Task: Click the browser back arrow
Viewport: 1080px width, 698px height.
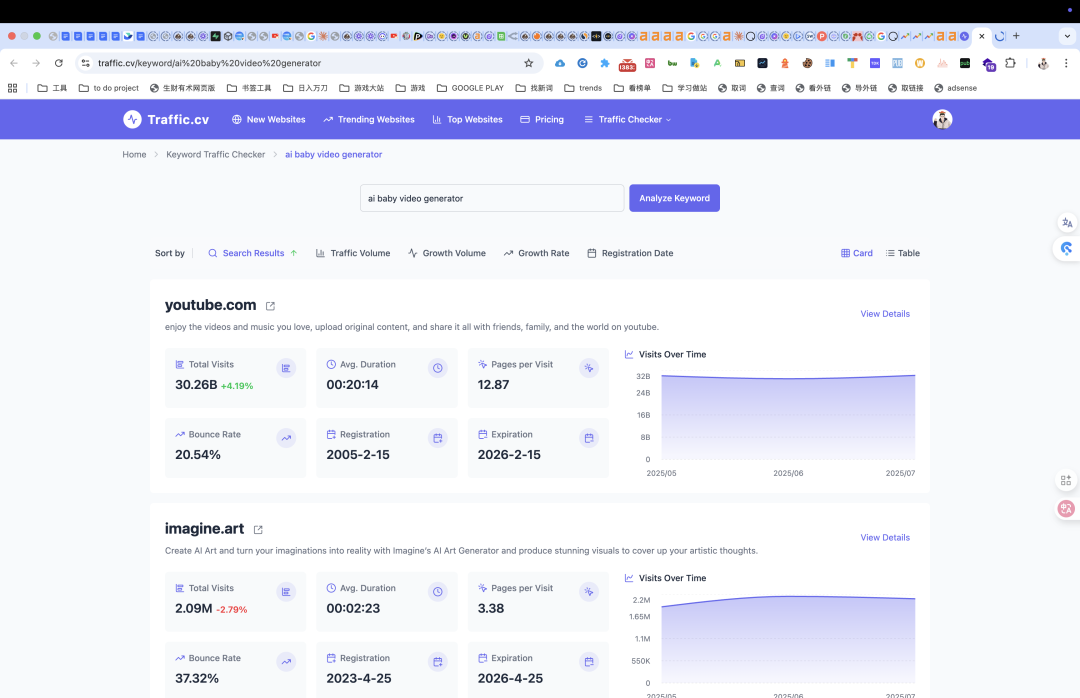Action: (14, 63)
